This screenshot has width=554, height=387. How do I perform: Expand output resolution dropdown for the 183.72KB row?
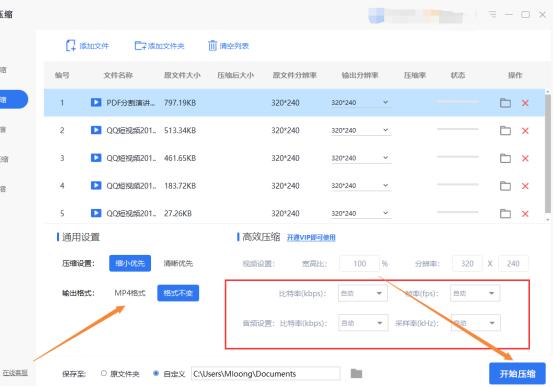click(385, 185)
